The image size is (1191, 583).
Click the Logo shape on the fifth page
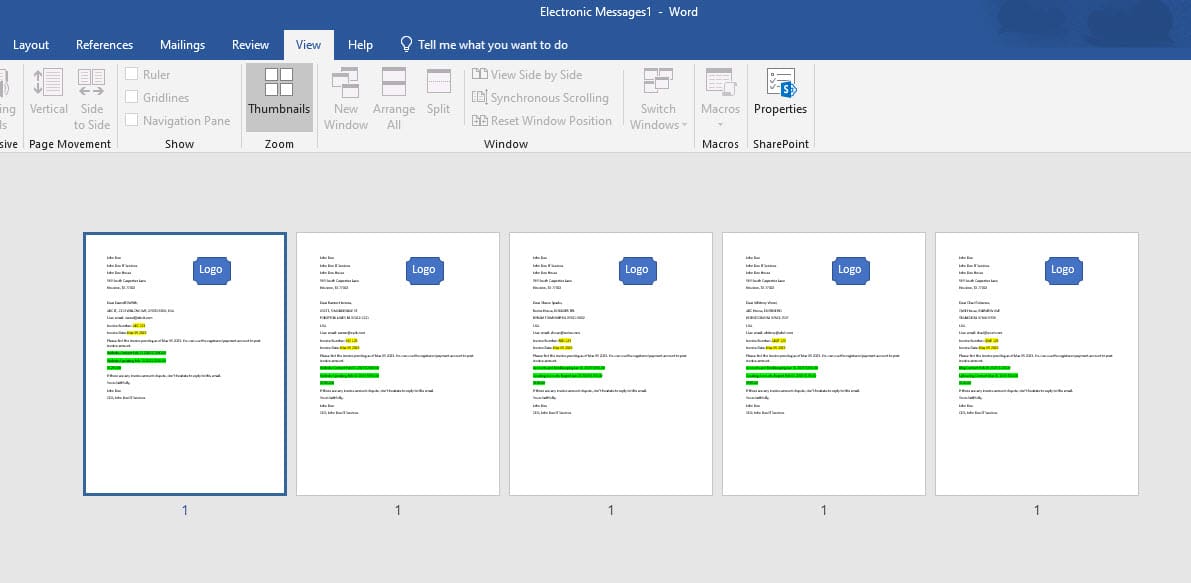click(1063, 270)
